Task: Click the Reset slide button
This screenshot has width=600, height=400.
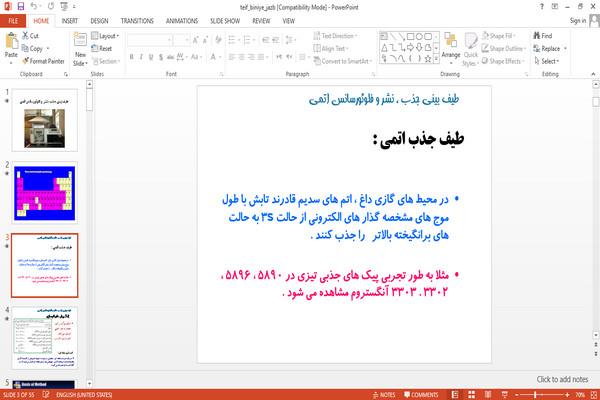Action: point(102,49)
